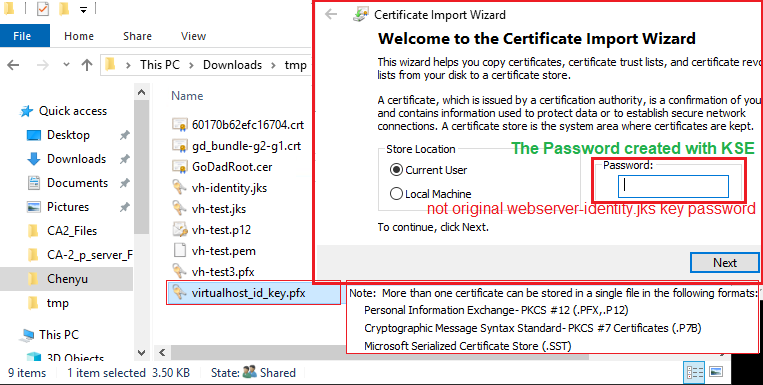
Task: Open Downloads in Quick access
Action: tap(76, 159)
